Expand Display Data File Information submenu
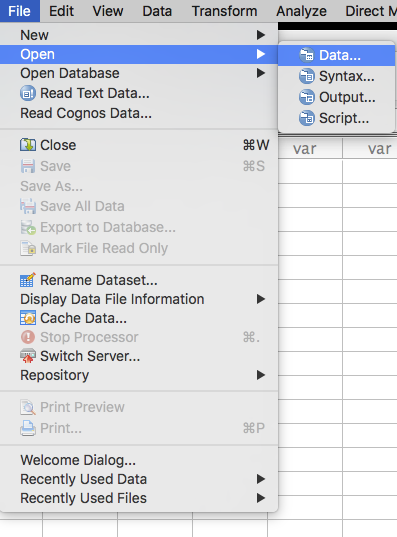The width and height of the screenshot is (397, 537). coord(261,299)
